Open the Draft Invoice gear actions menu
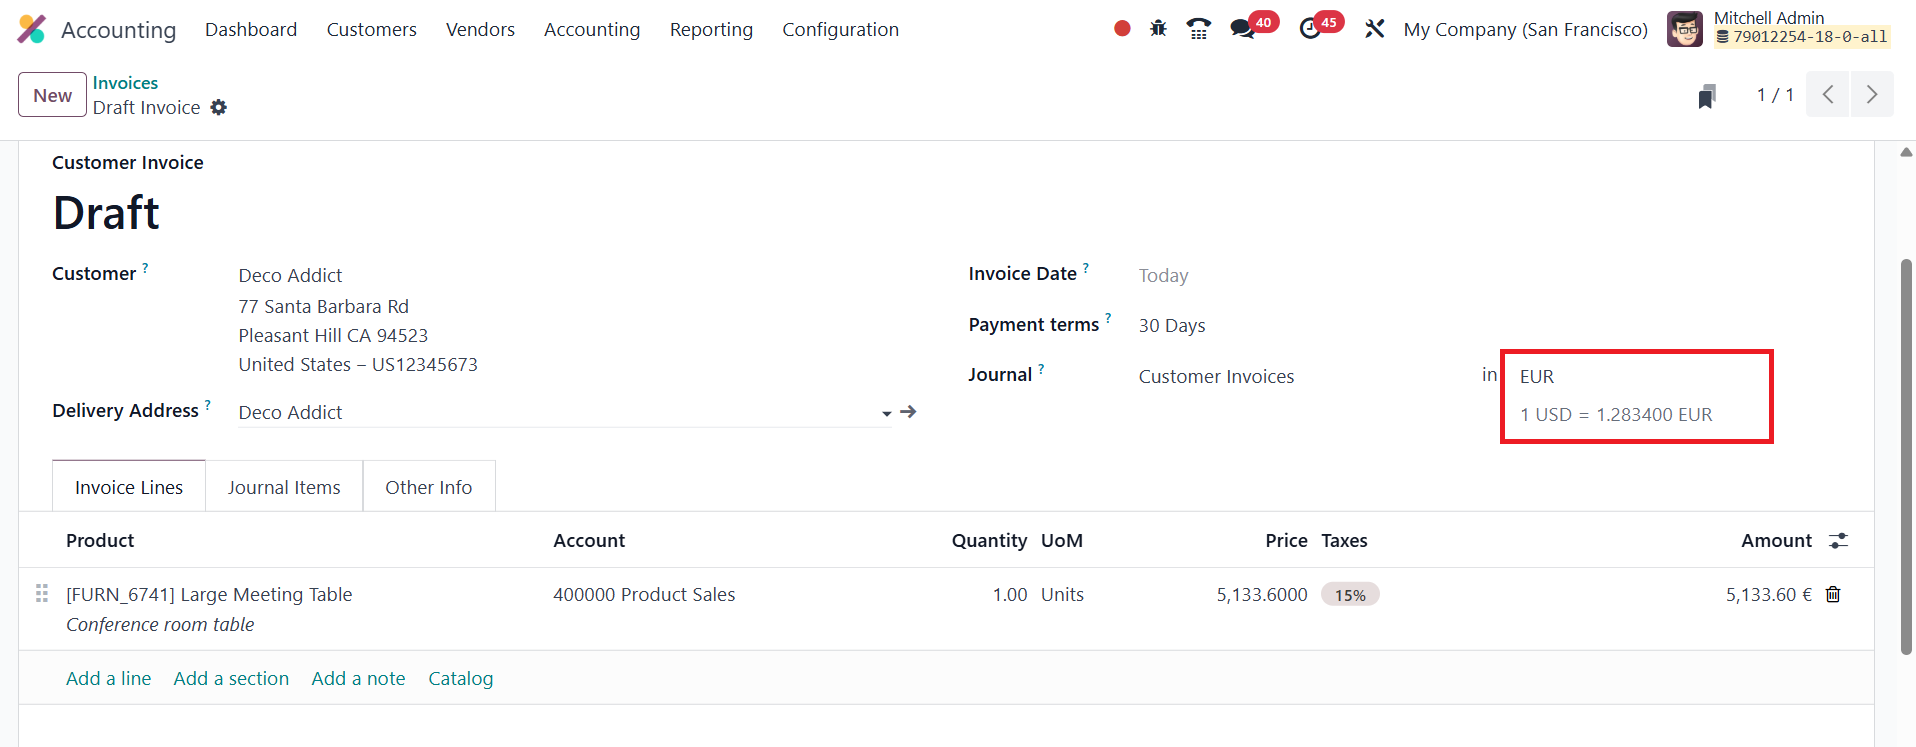The width and height of the screenshot is (1916, 747). coord(219,108)
